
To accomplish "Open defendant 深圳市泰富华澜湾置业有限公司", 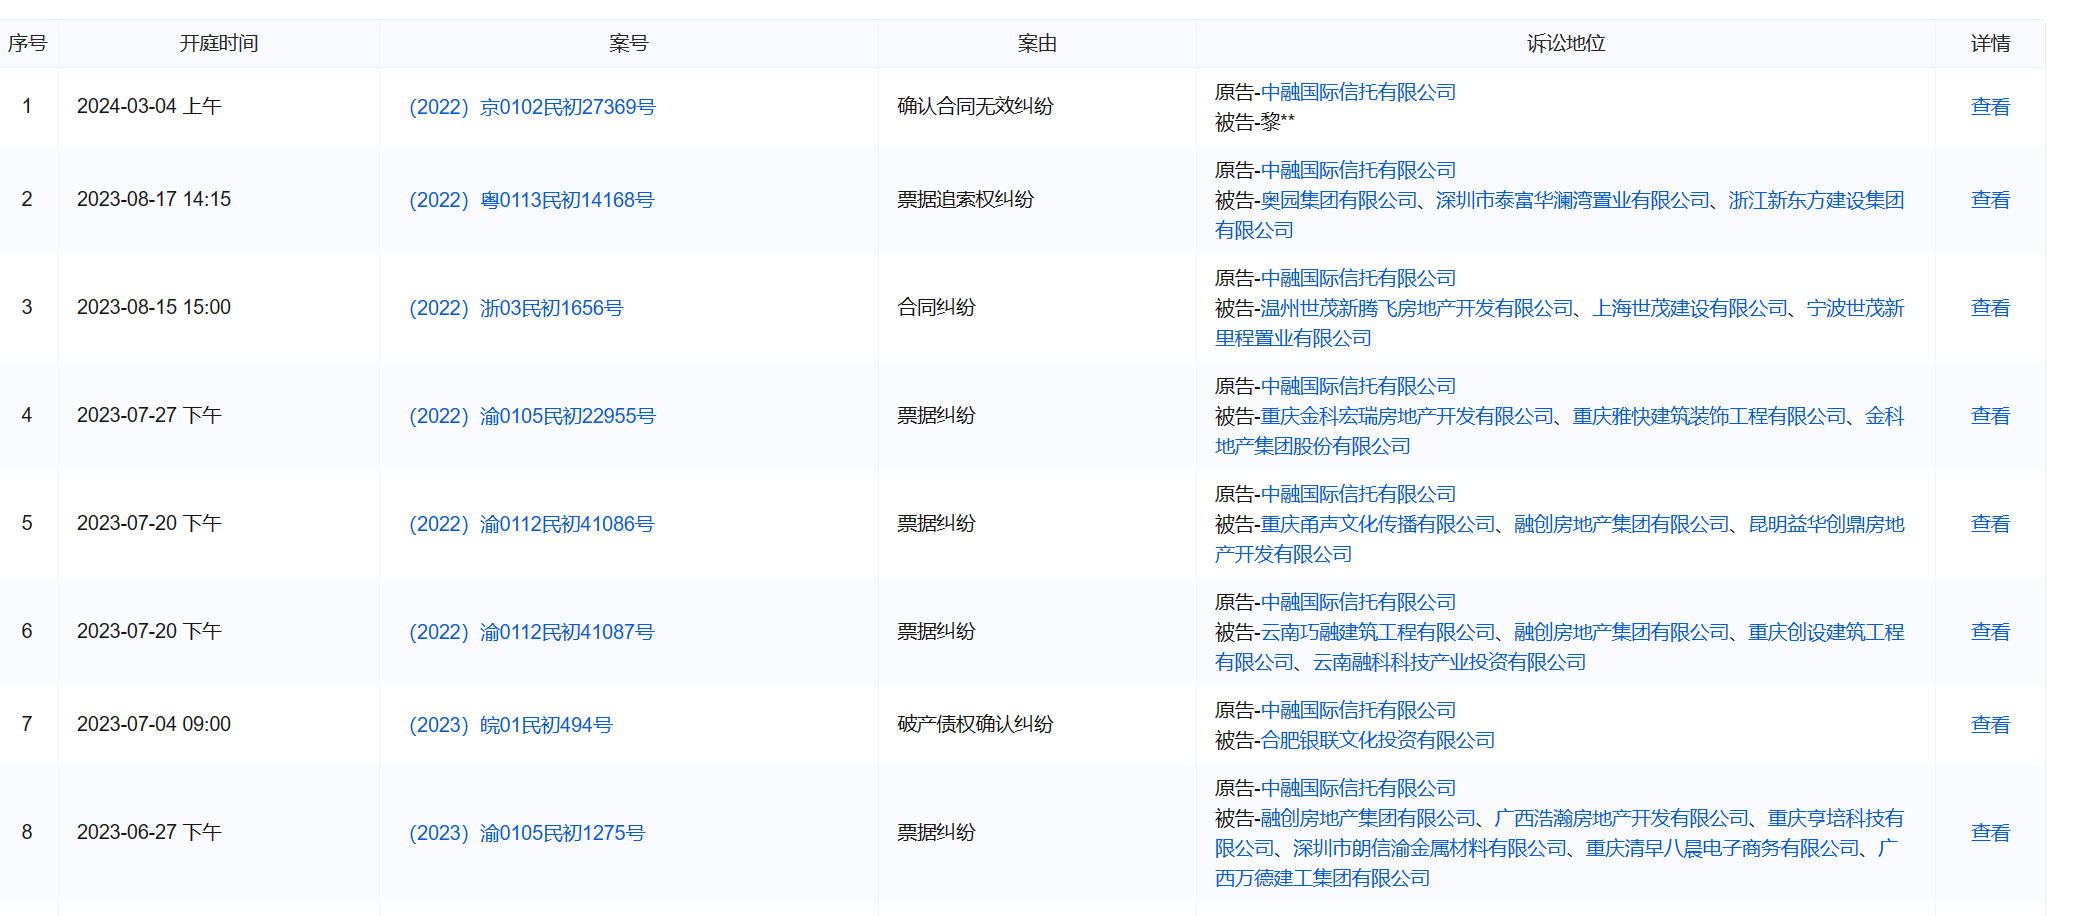I will (1573, 200).
